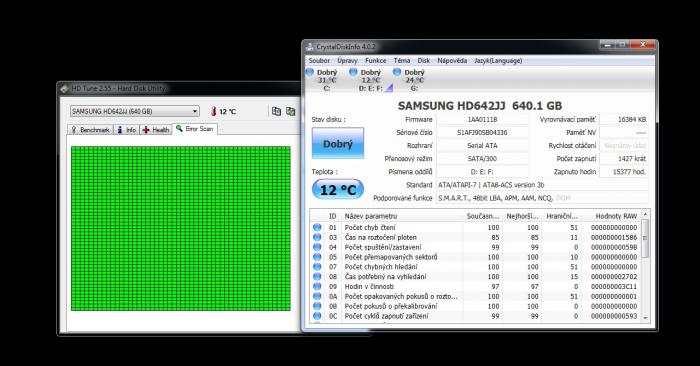The image size is (700, 366).
Task: Click the S.M.A.R.T. list scrollbar down arrow
Action: tap(645, 317)
